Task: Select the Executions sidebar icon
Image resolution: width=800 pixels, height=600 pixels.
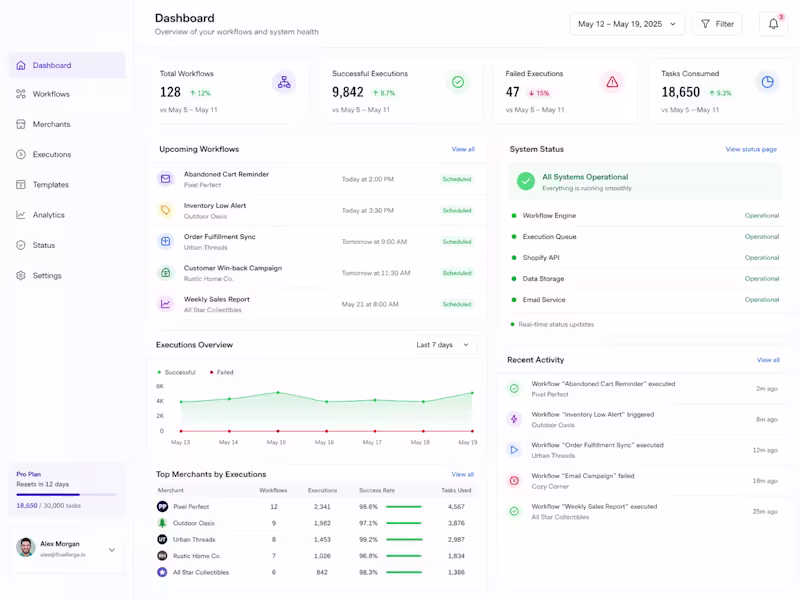Action: pyautogui.click(x=22, y=154)
